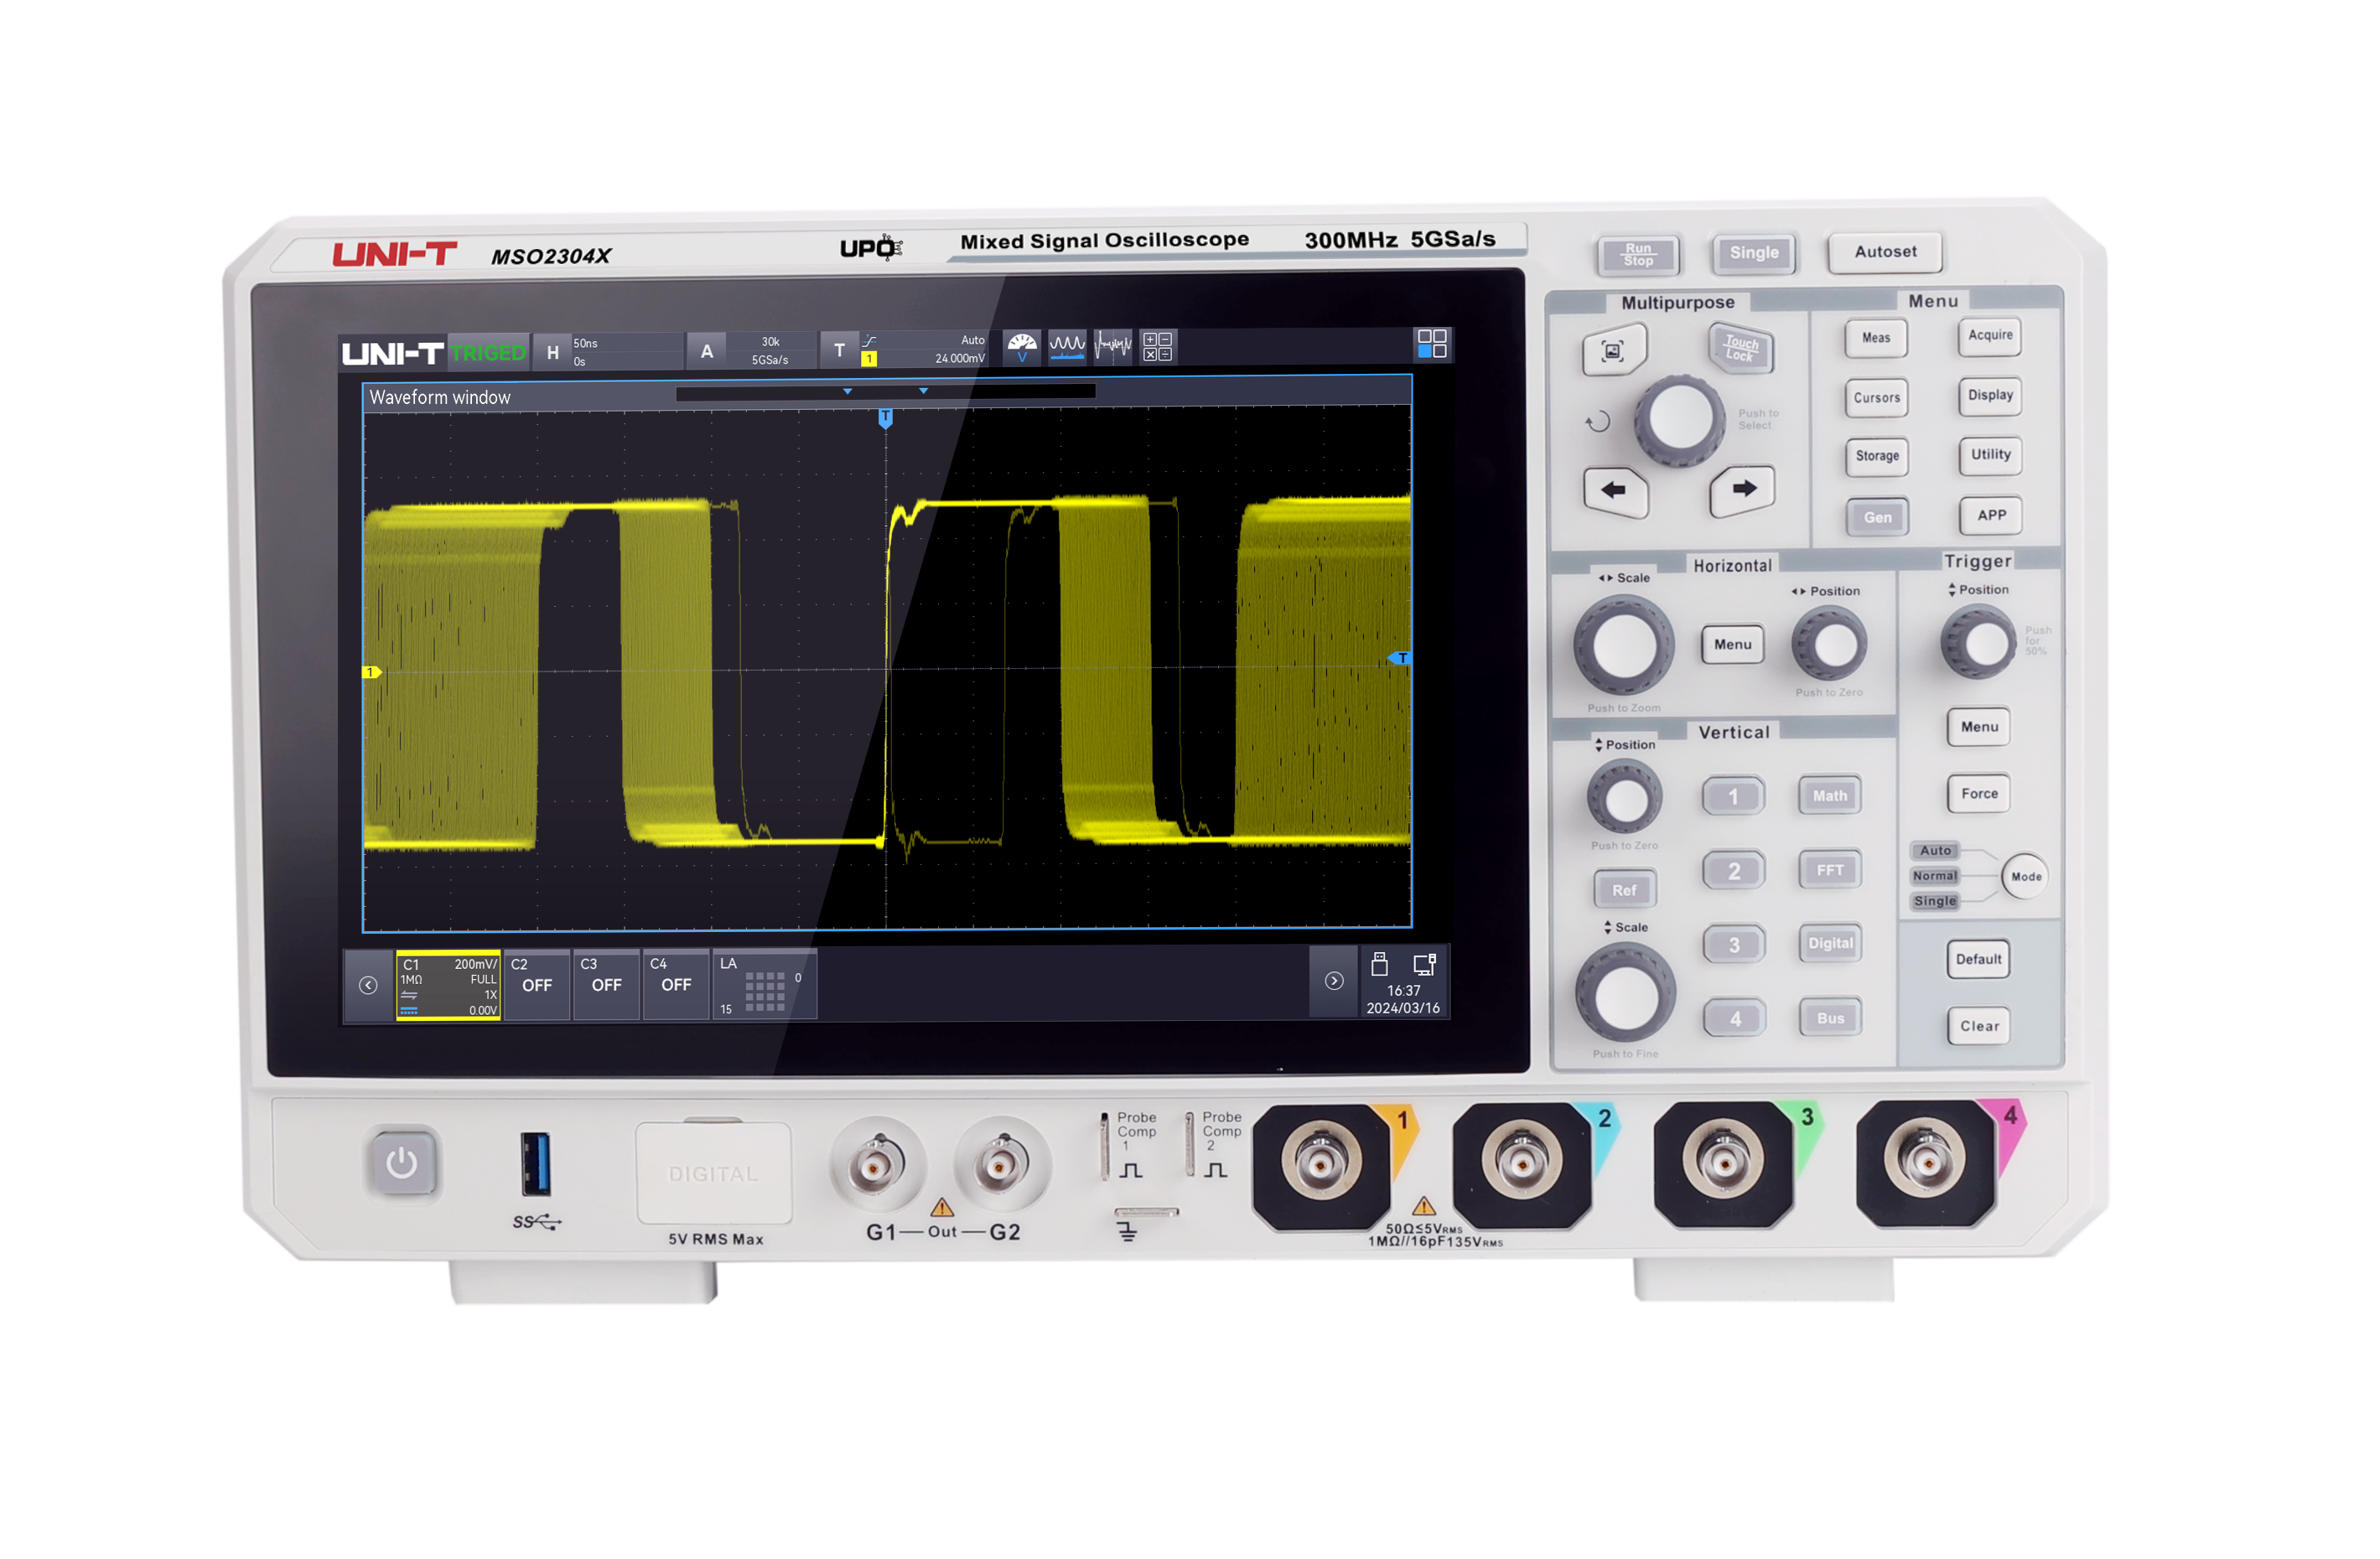Viewport: 2380px width, 1559px height.
Task: Open the H horizontal timebase settings
Action: pos(553,352)
